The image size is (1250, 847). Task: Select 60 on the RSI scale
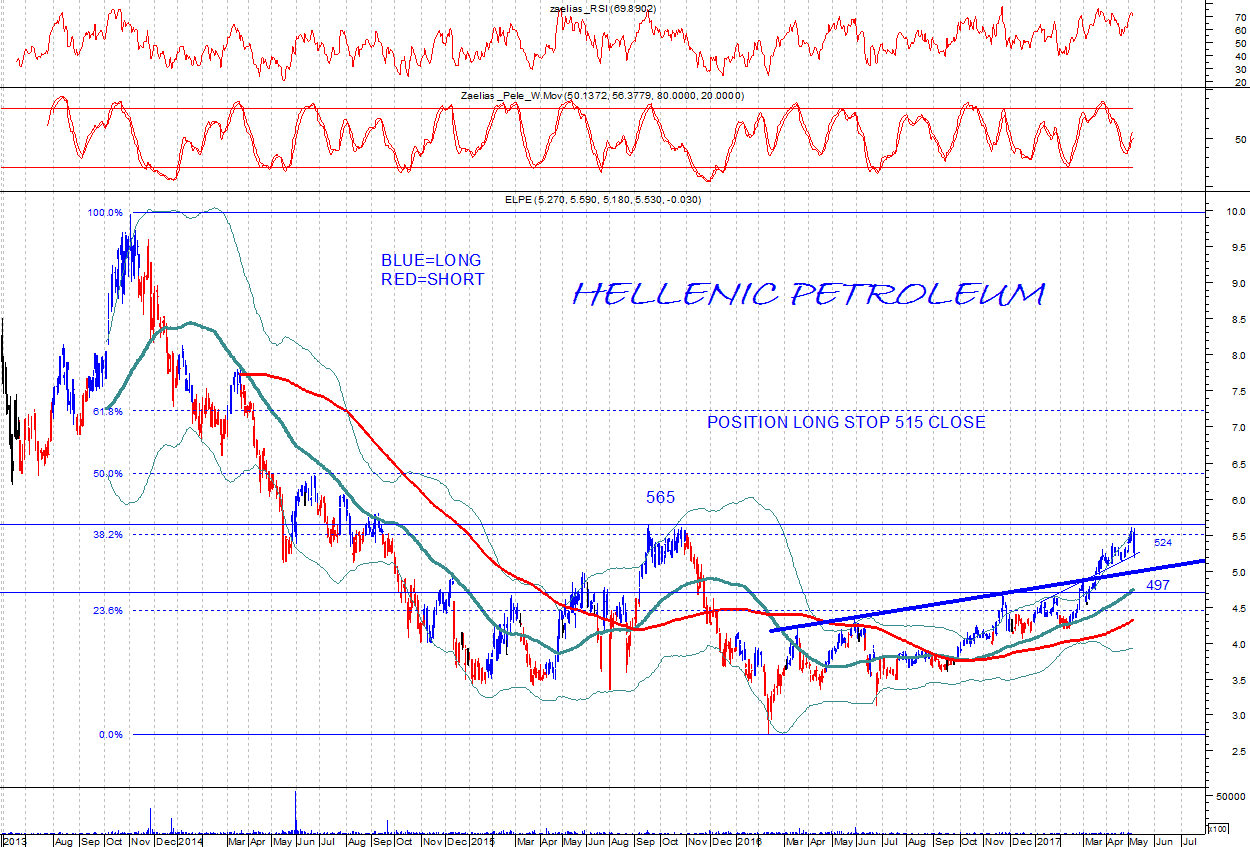[1240, 30]
